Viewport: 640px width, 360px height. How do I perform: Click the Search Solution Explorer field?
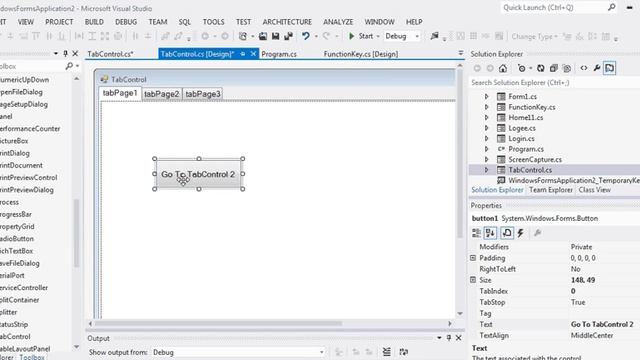pos(554,82)
